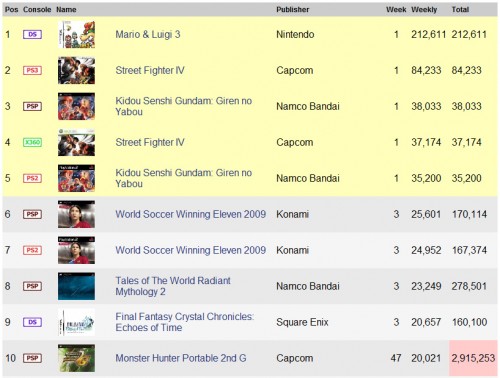Open the Monster Hunter Portable 2nd G link

(x=181, y=358)
